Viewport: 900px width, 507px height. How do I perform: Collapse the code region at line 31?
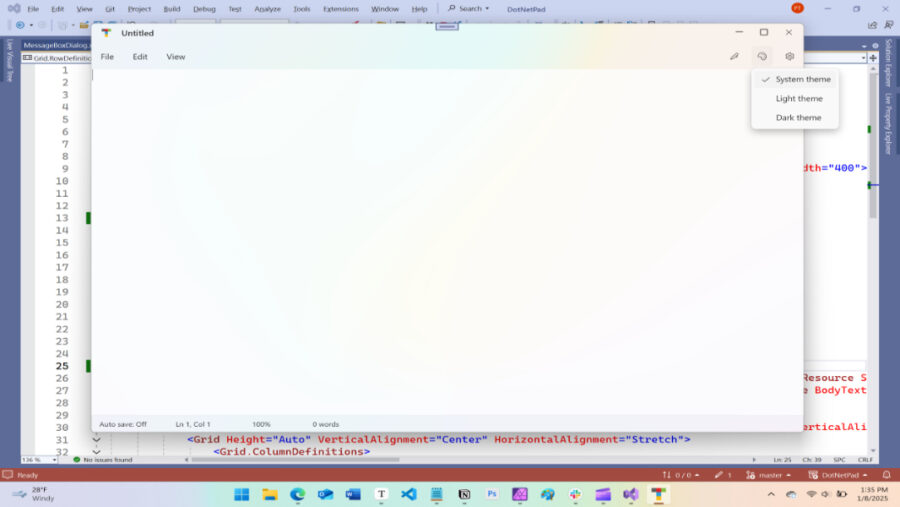tap(96, 440)
